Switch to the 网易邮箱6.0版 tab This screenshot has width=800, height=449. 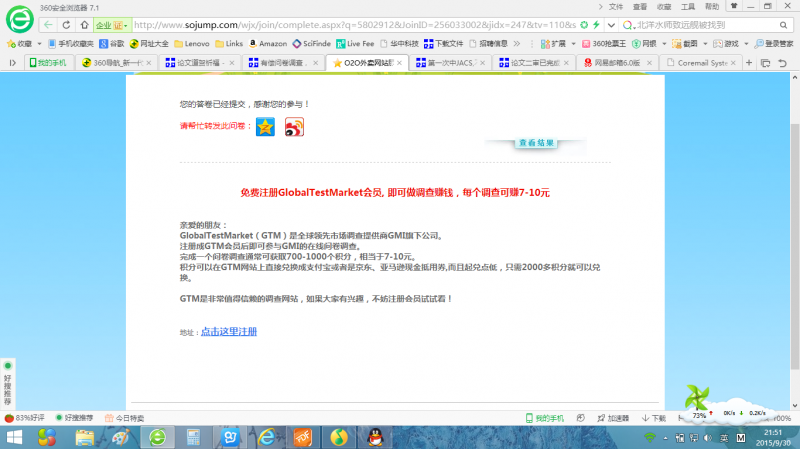(x=616, y=63)
